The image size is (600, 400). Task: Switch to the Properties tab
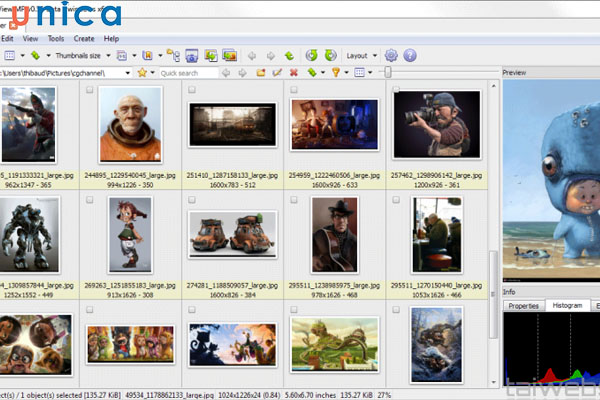523,306
